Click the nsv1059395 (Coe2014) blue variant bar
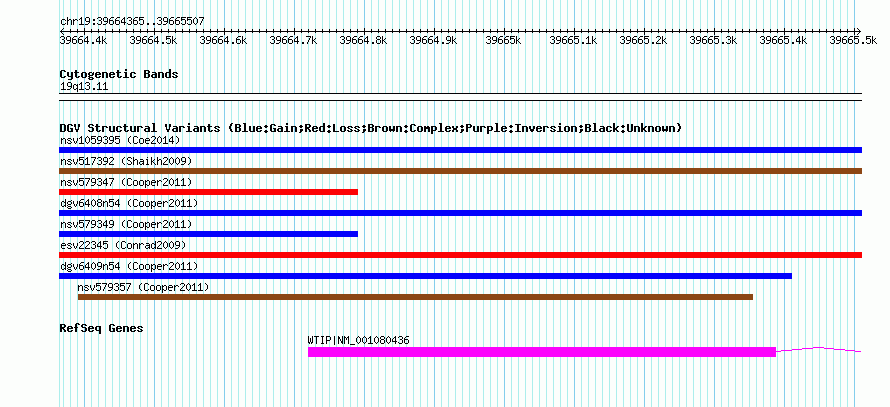890x407 pixels. (x=460, y=150)
